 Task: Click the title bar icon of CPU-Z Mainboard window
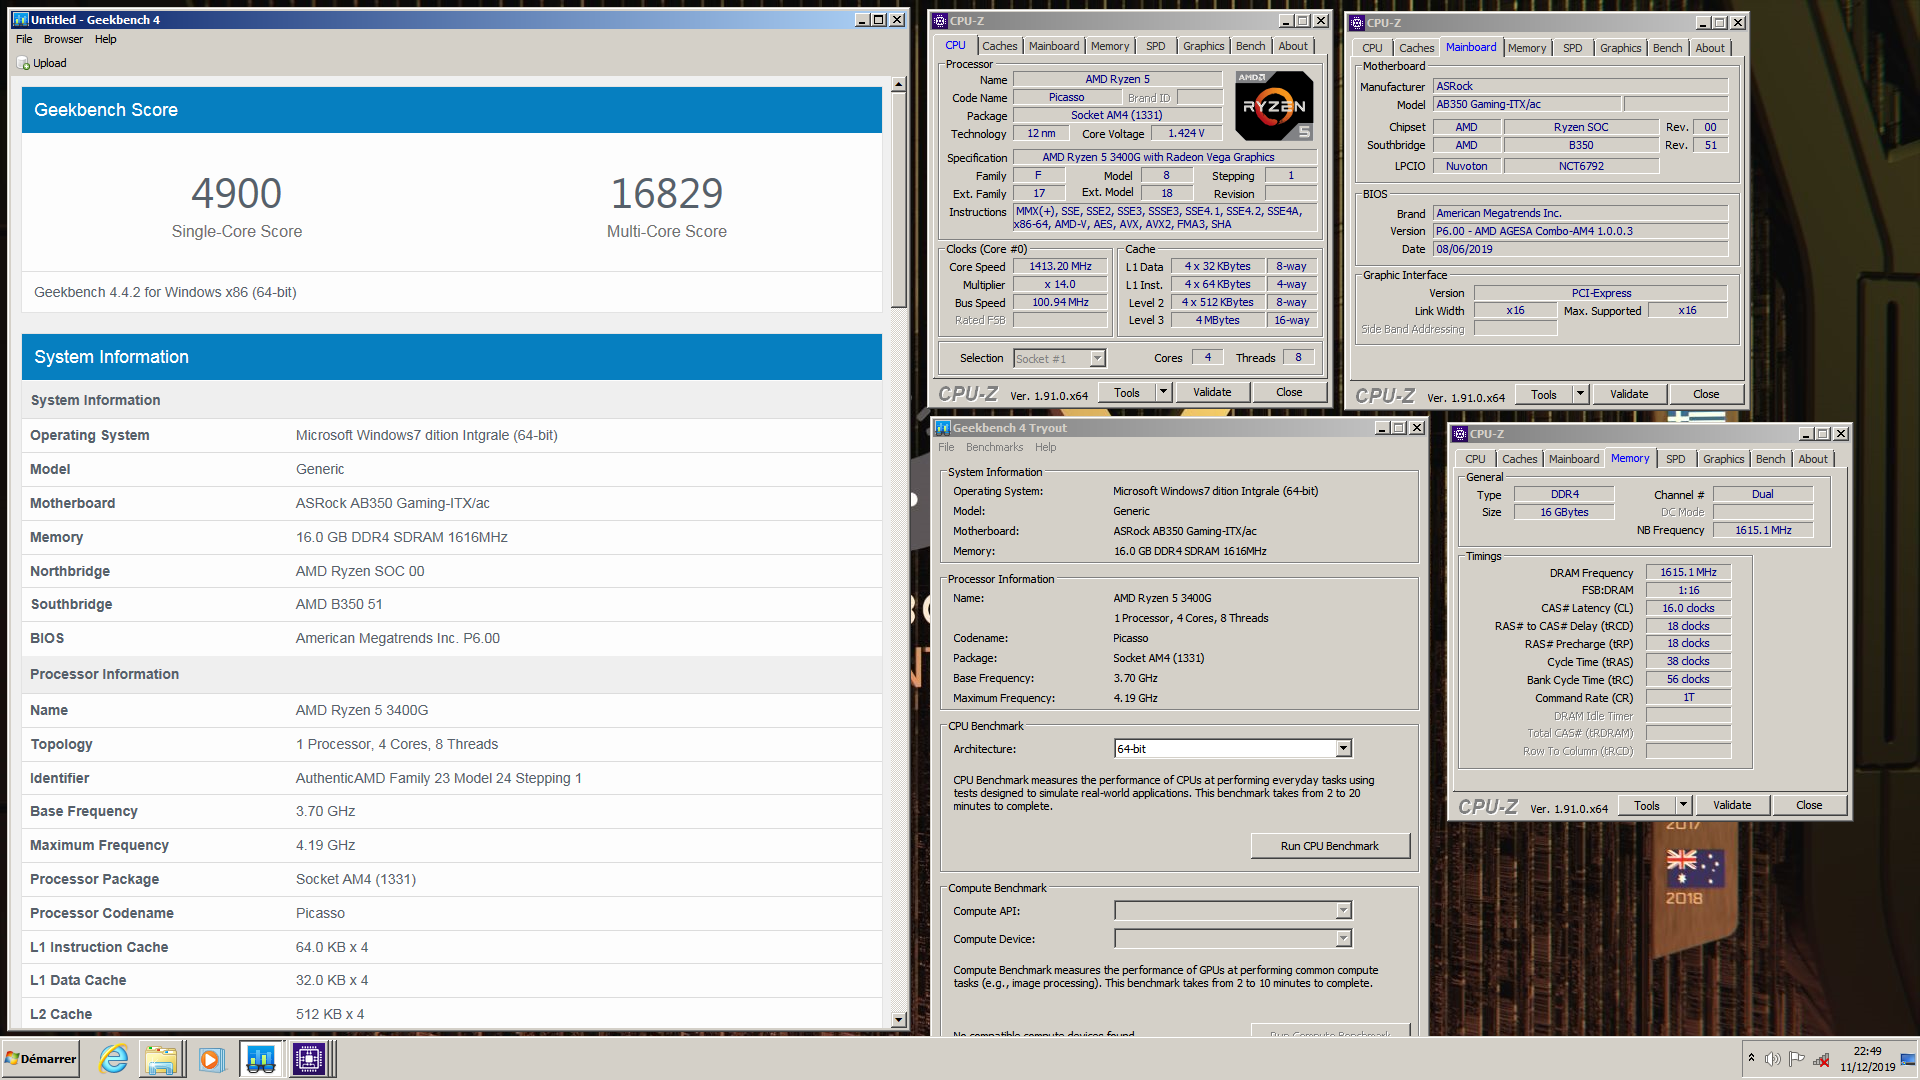point(1357,22)
